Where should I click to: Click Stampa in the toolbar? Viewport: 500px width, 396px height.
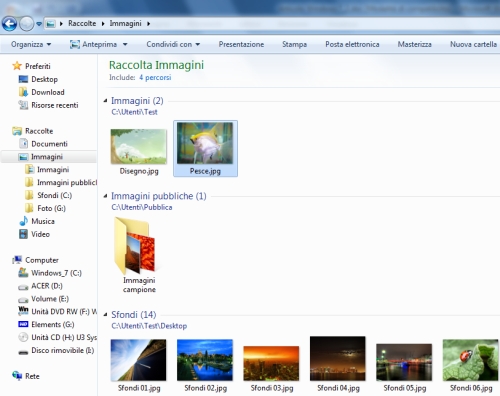click(294, 44)
